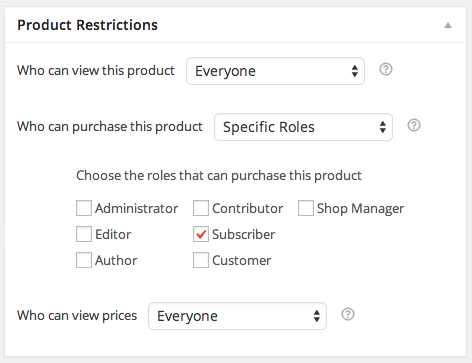472x363 pixels.
Task: Open the 'Who can purchase this product' dropdown
Action: tap(303, 127)
